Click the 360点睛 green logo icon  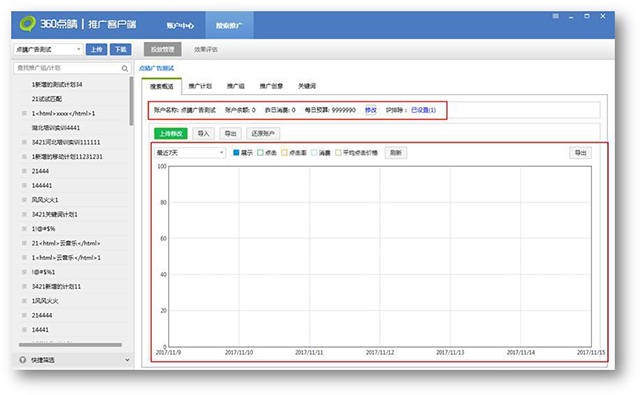tap(28, 24)
